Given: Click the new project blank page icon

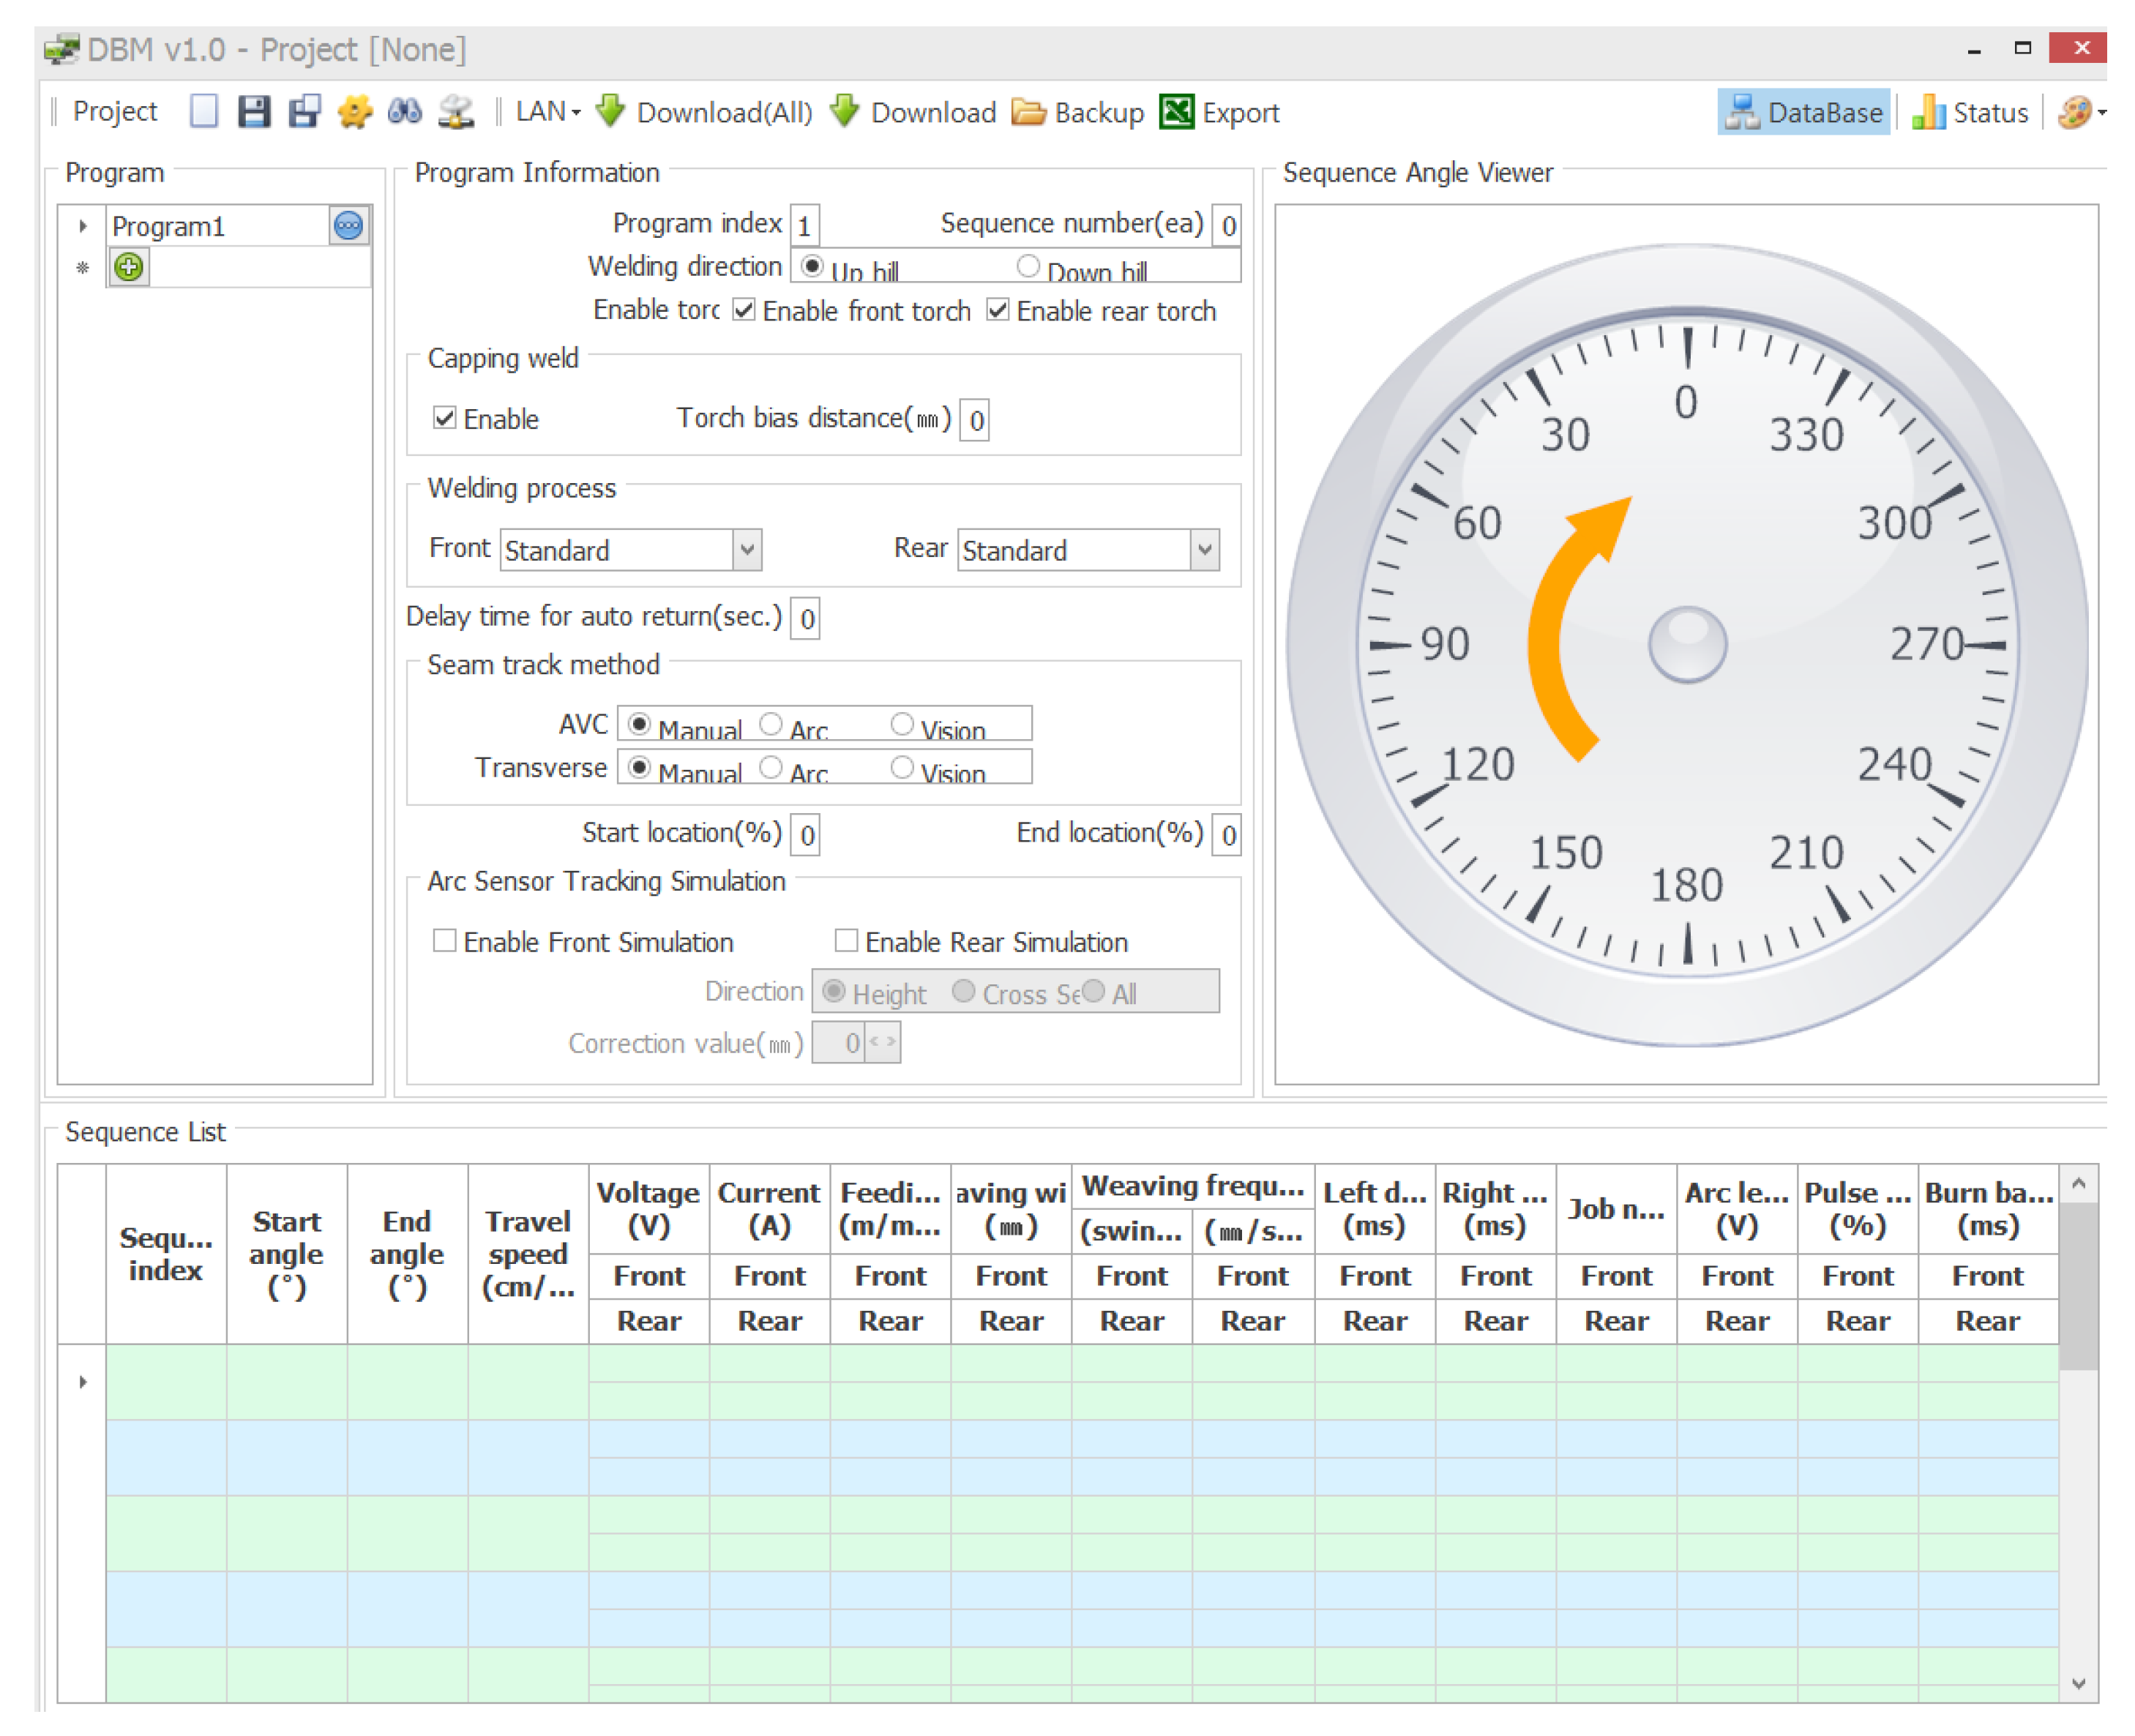Looking at the screenshot, I should click(x=203, y=111).
